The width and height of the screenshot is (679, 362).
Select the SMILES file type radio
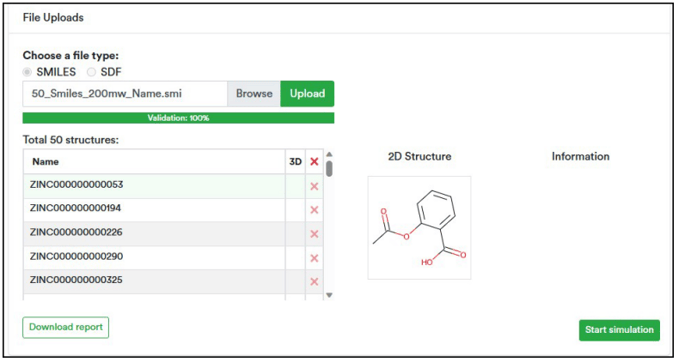pos(27,72)
